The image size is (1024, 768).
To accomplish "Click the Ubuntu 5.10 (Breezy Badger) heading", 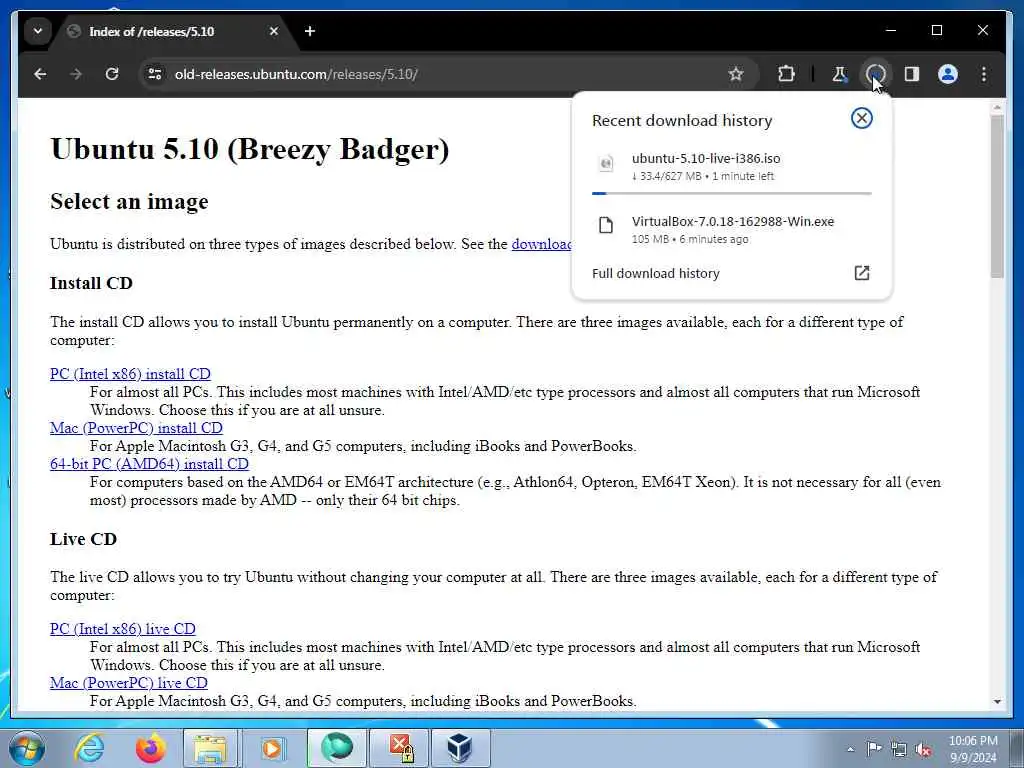I will pyautogui.click(x=250, y=150).
